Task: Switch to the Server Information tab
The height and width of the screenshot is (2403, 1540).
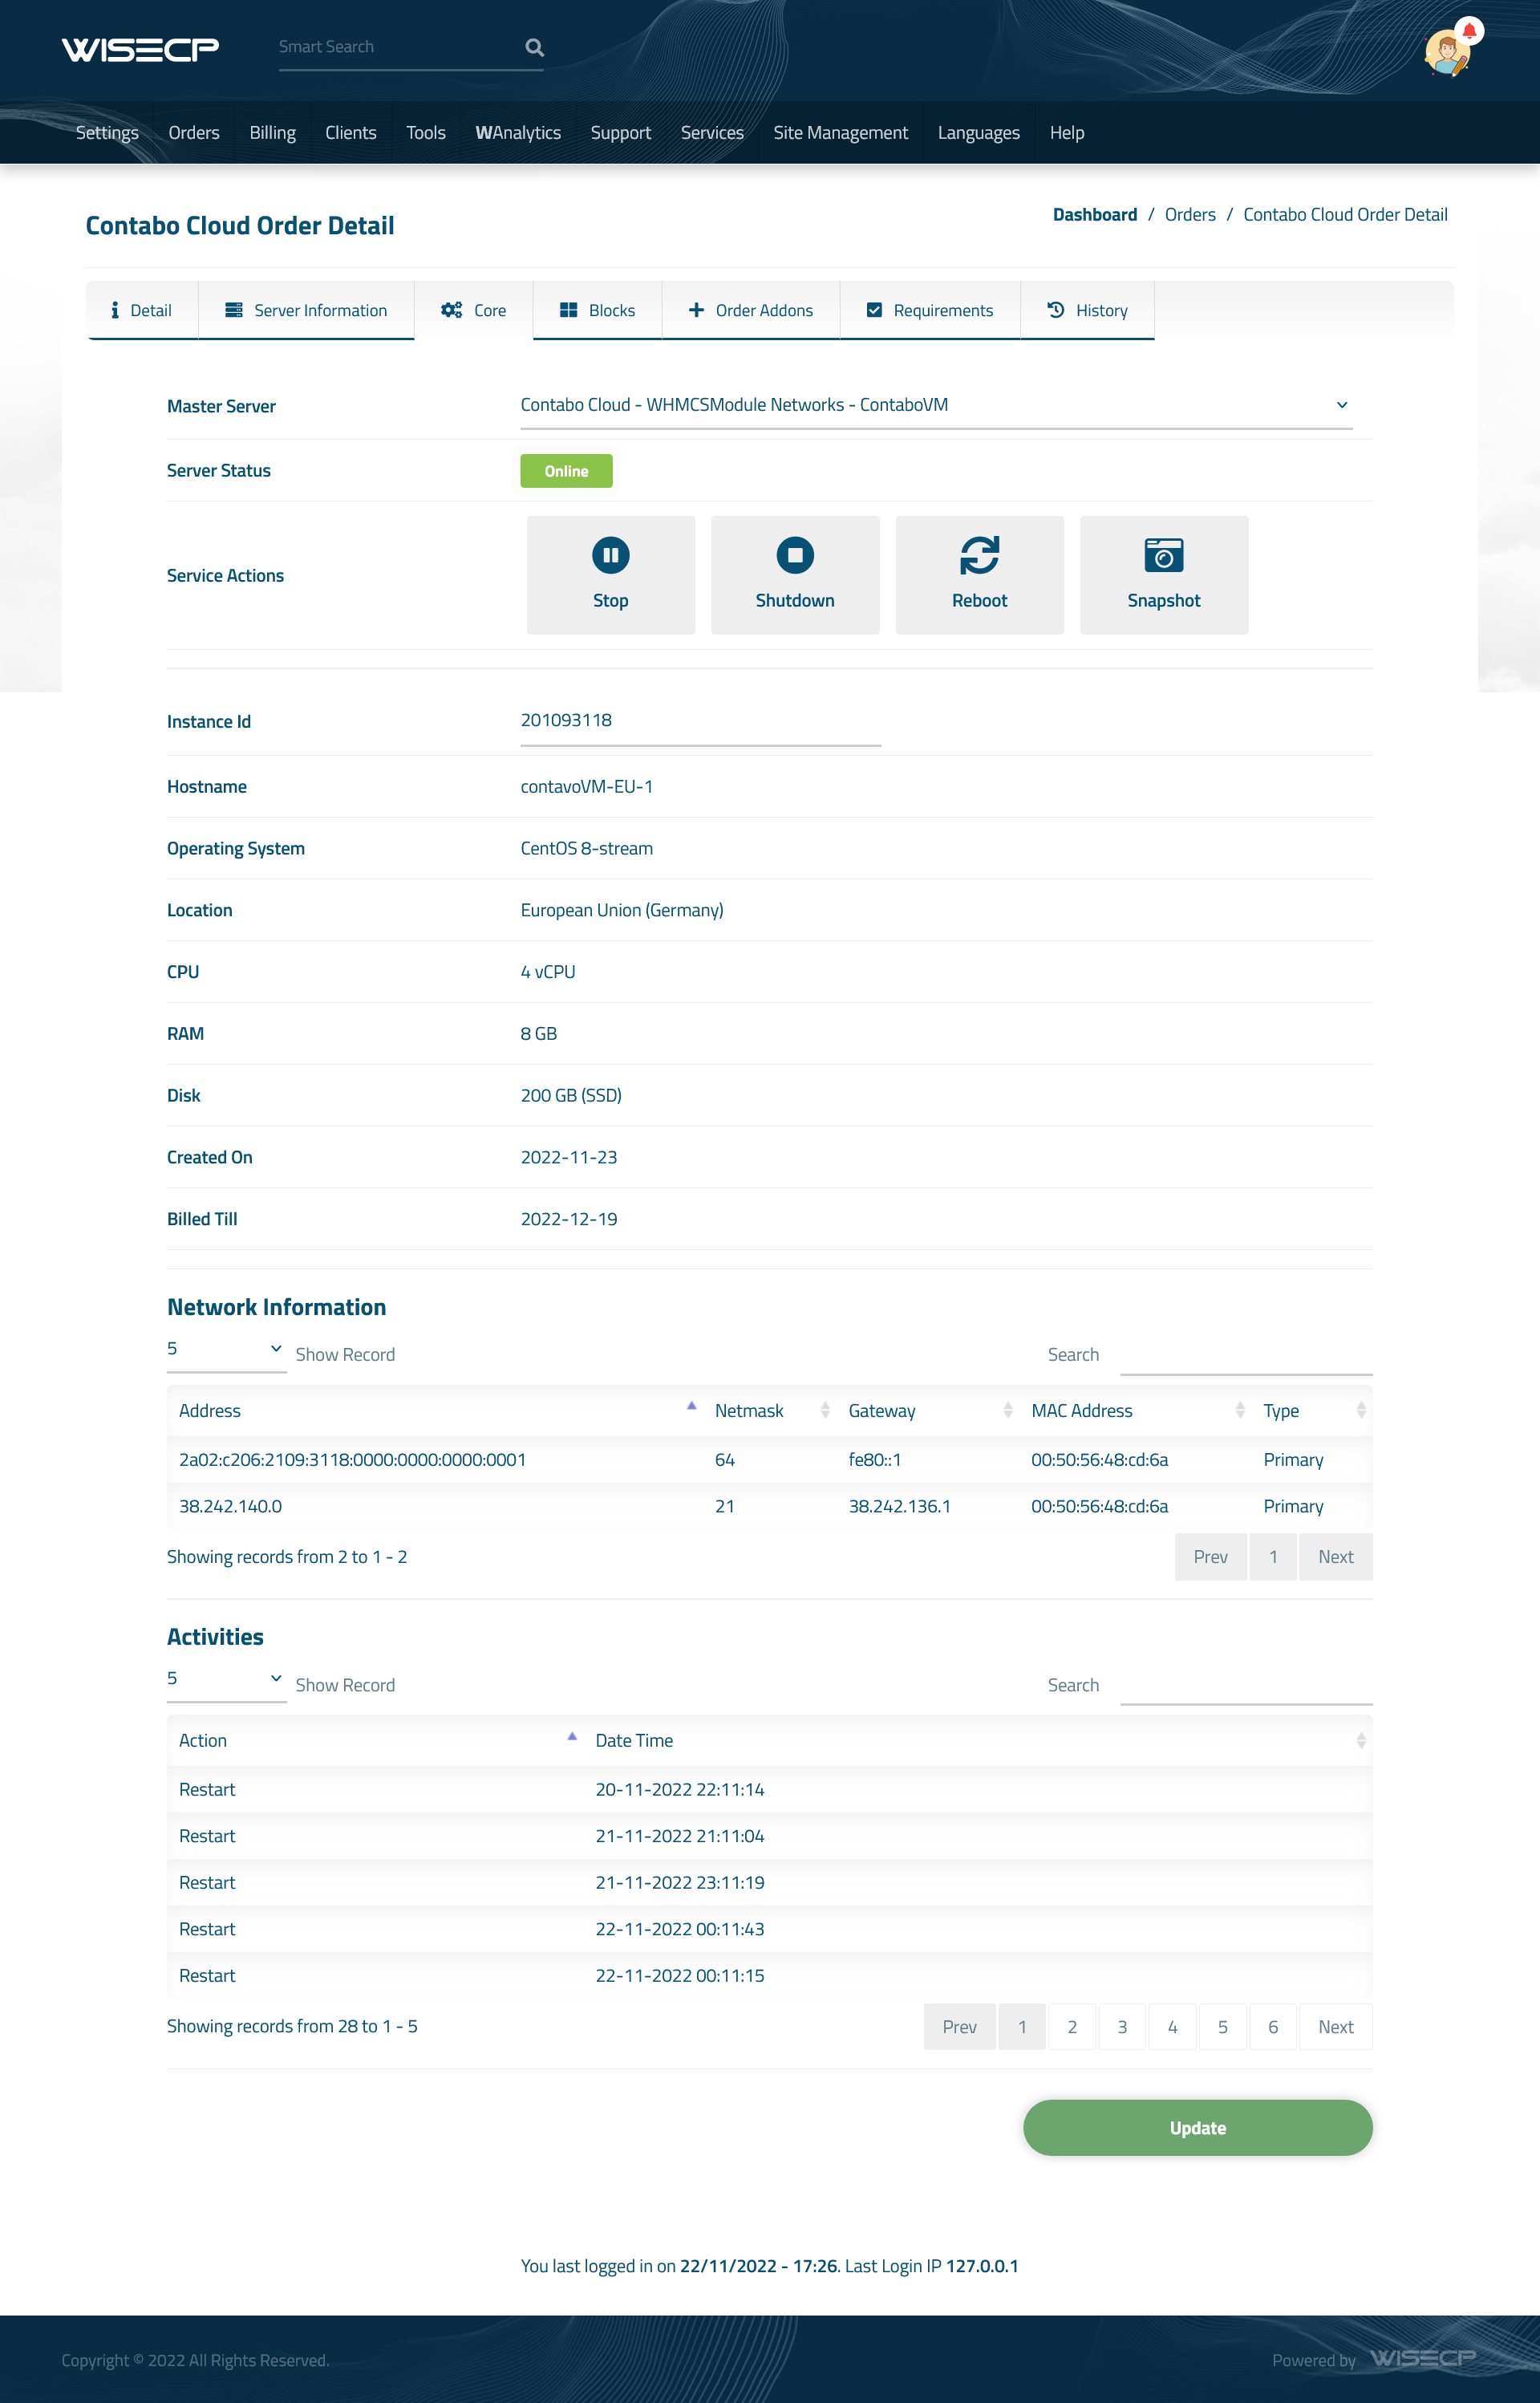Action: point(306,310)
